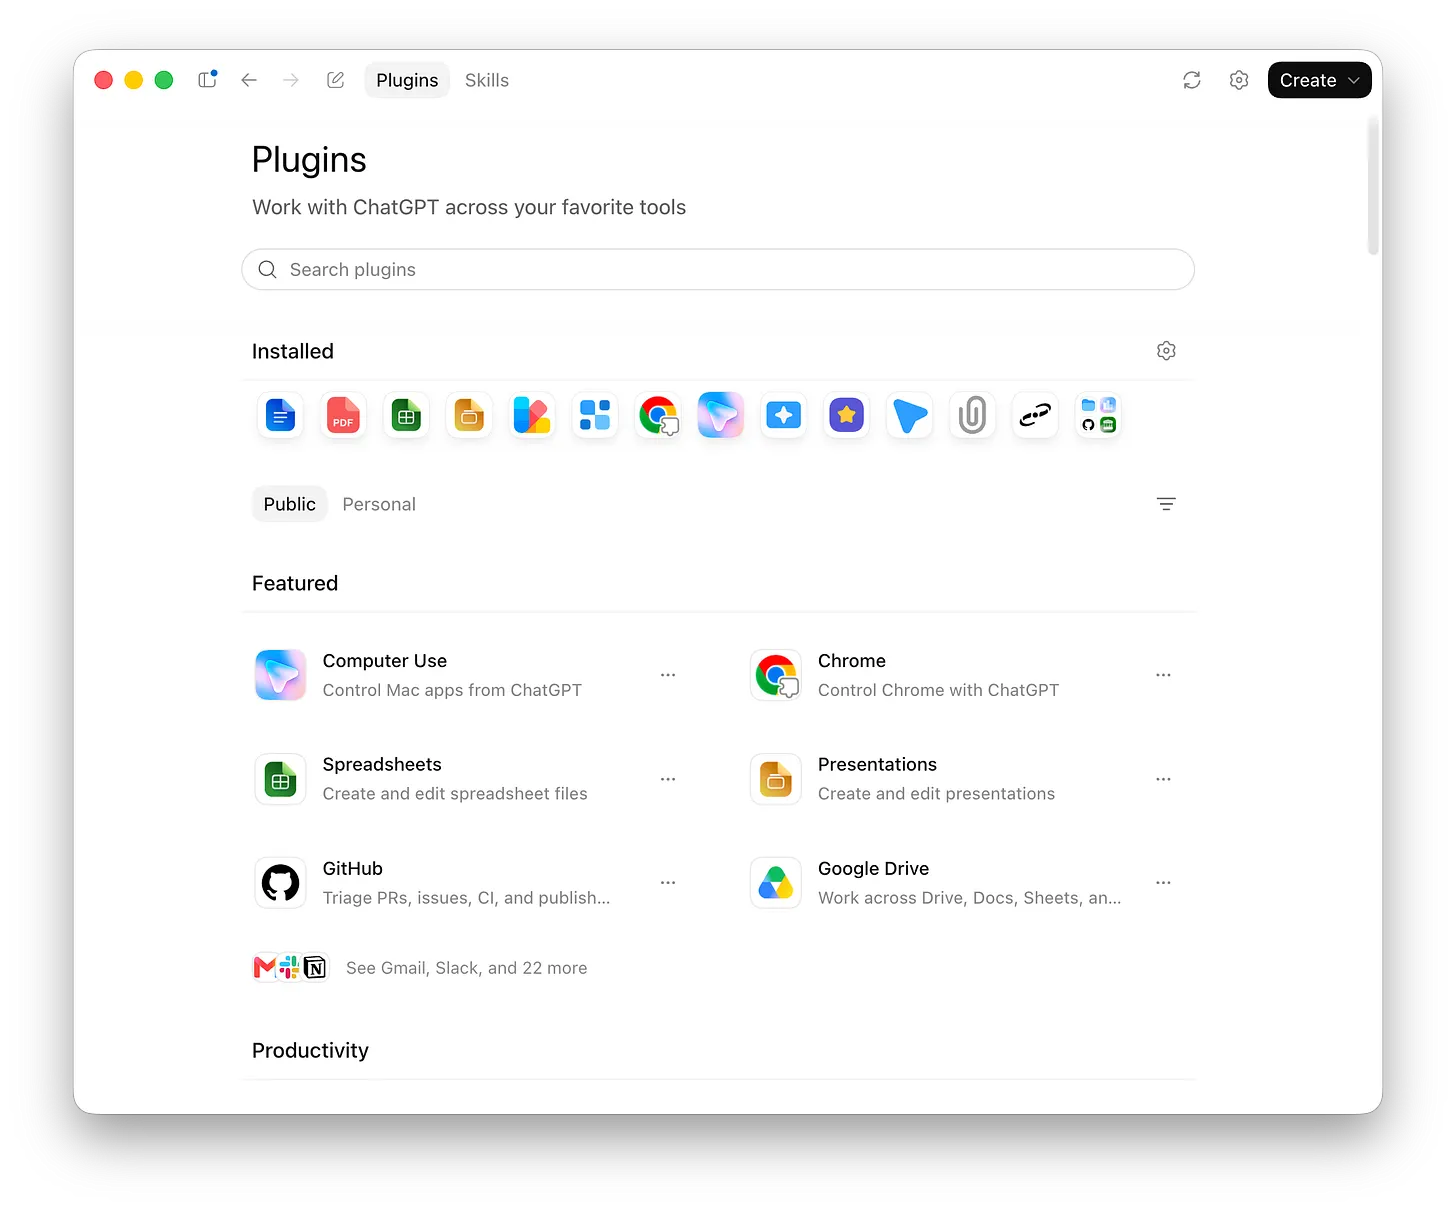Click "Control Chrome with ChatGPT" description
The height and width of the screenshot is (1211, 1456).
coord(938,690)
